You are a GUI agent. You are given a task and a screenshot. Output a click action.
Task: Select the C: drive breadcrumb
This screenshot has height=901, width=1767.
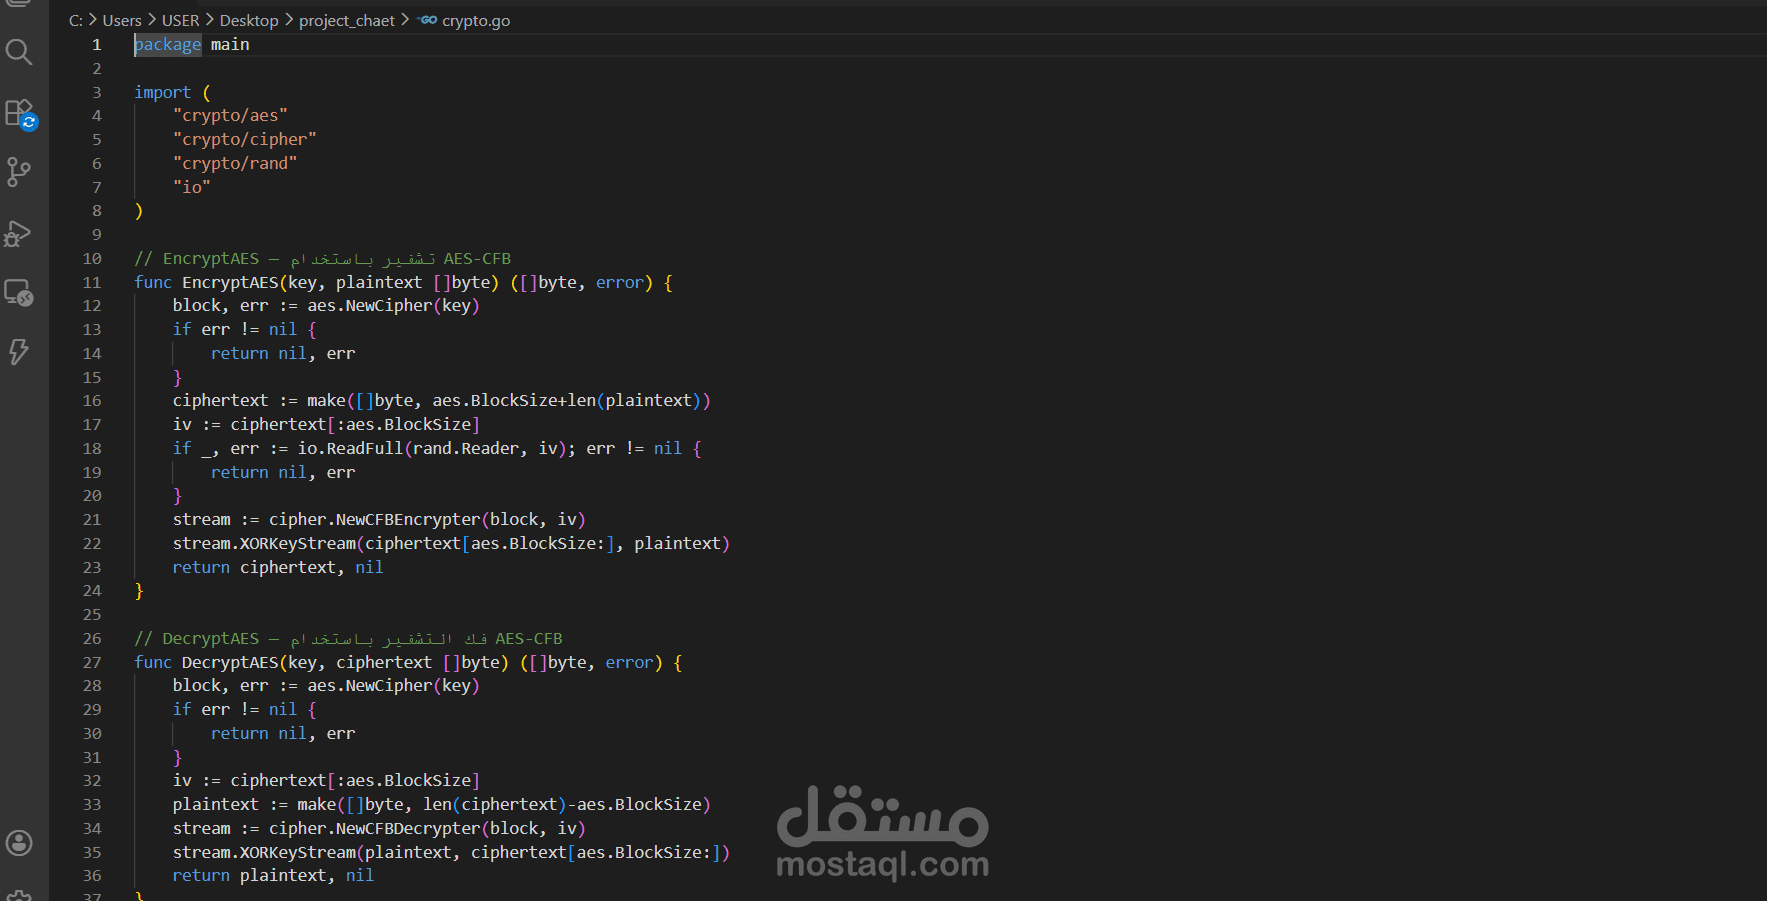pos(76,20)
